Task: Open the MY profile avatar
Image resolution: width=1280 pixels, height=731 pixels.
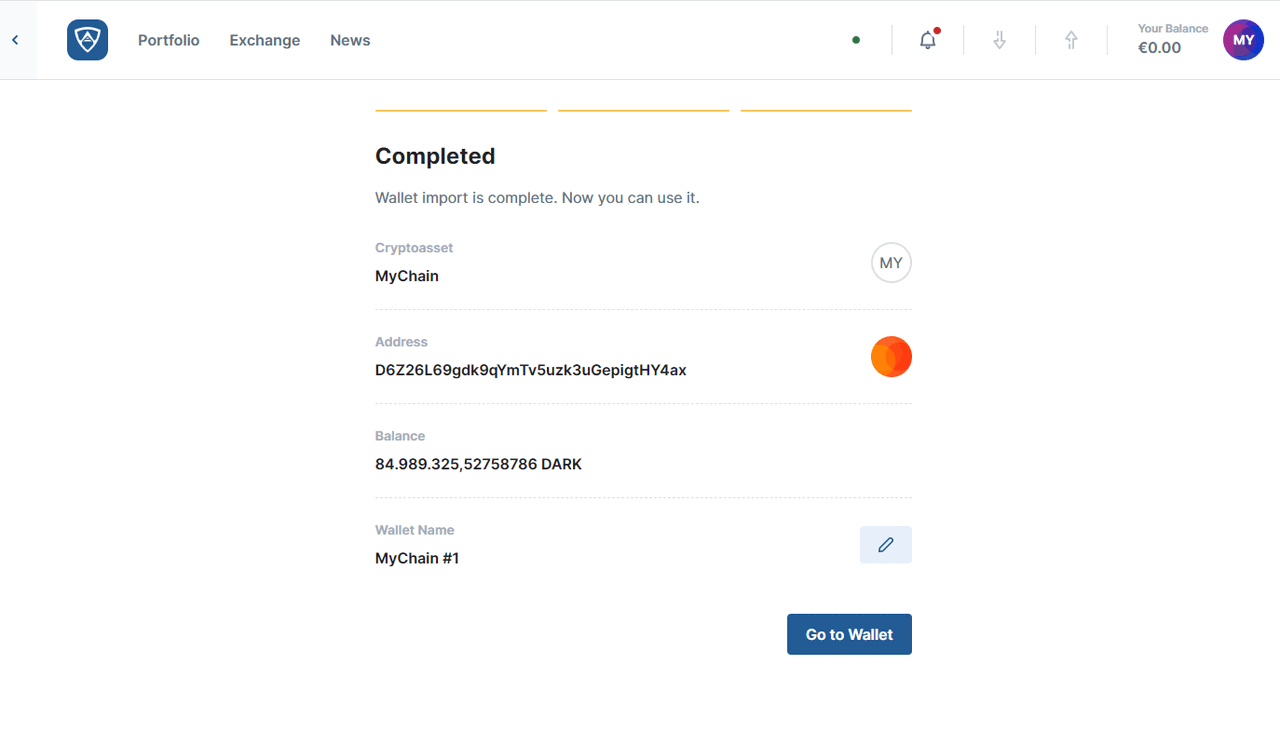Action: (x=1243, y=40)
